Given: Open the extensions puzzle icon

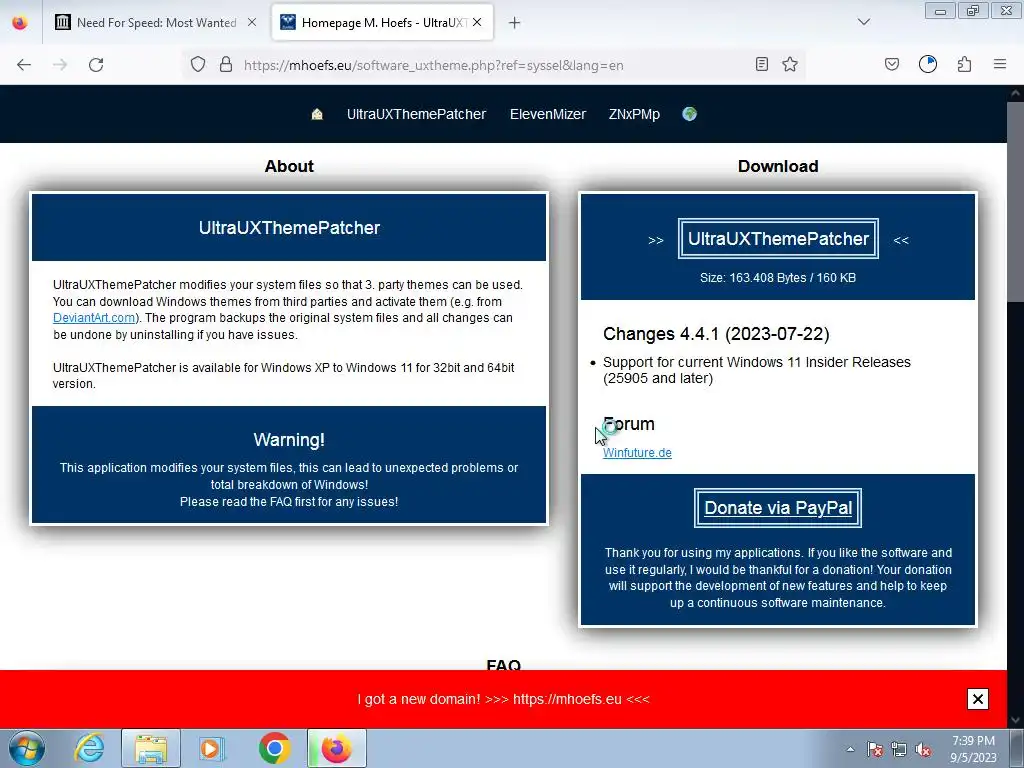Looking at the screenshot, I should click(x=965, y=64).
